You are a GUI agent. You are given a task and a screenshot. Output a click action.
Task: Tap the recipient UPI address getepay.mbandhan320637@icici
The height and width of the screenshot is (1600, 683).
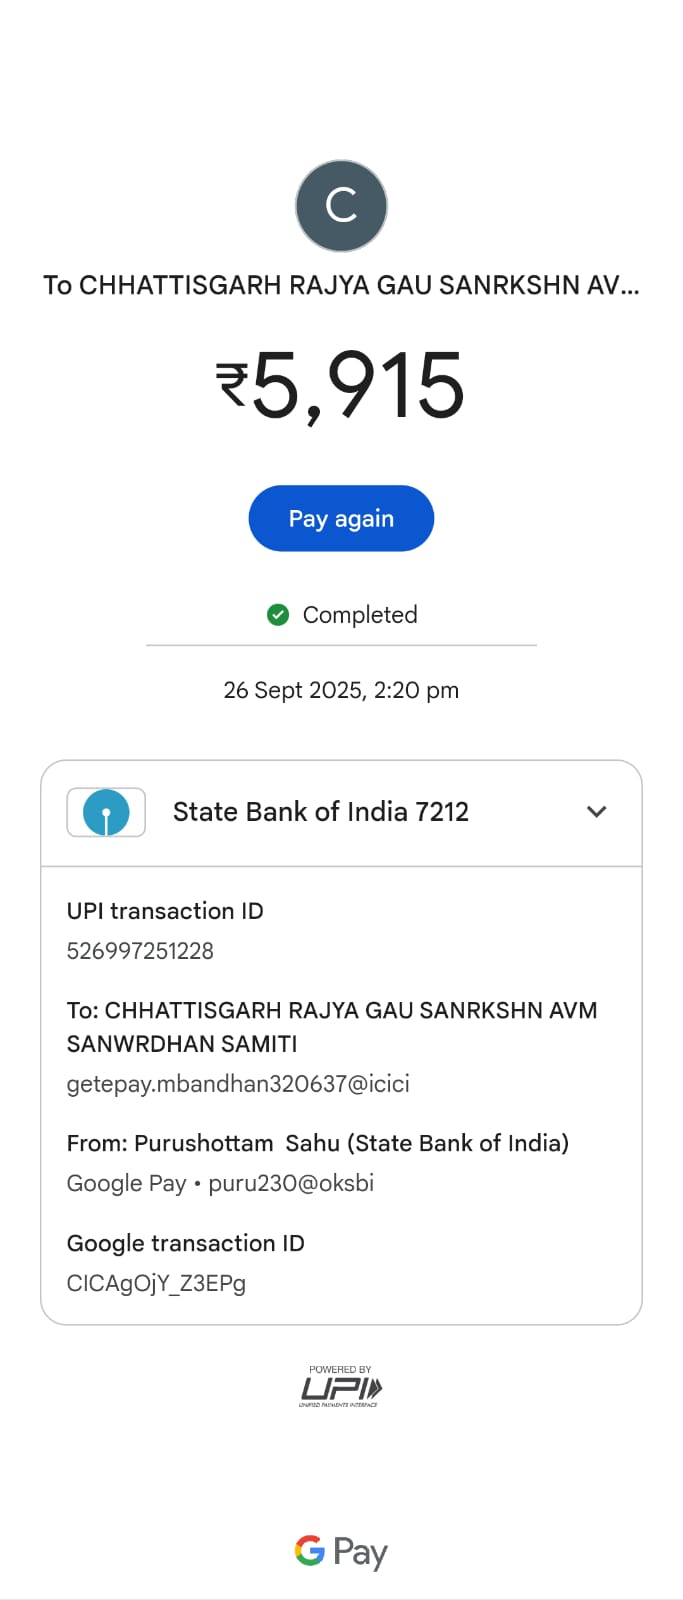click(238, 1084)
